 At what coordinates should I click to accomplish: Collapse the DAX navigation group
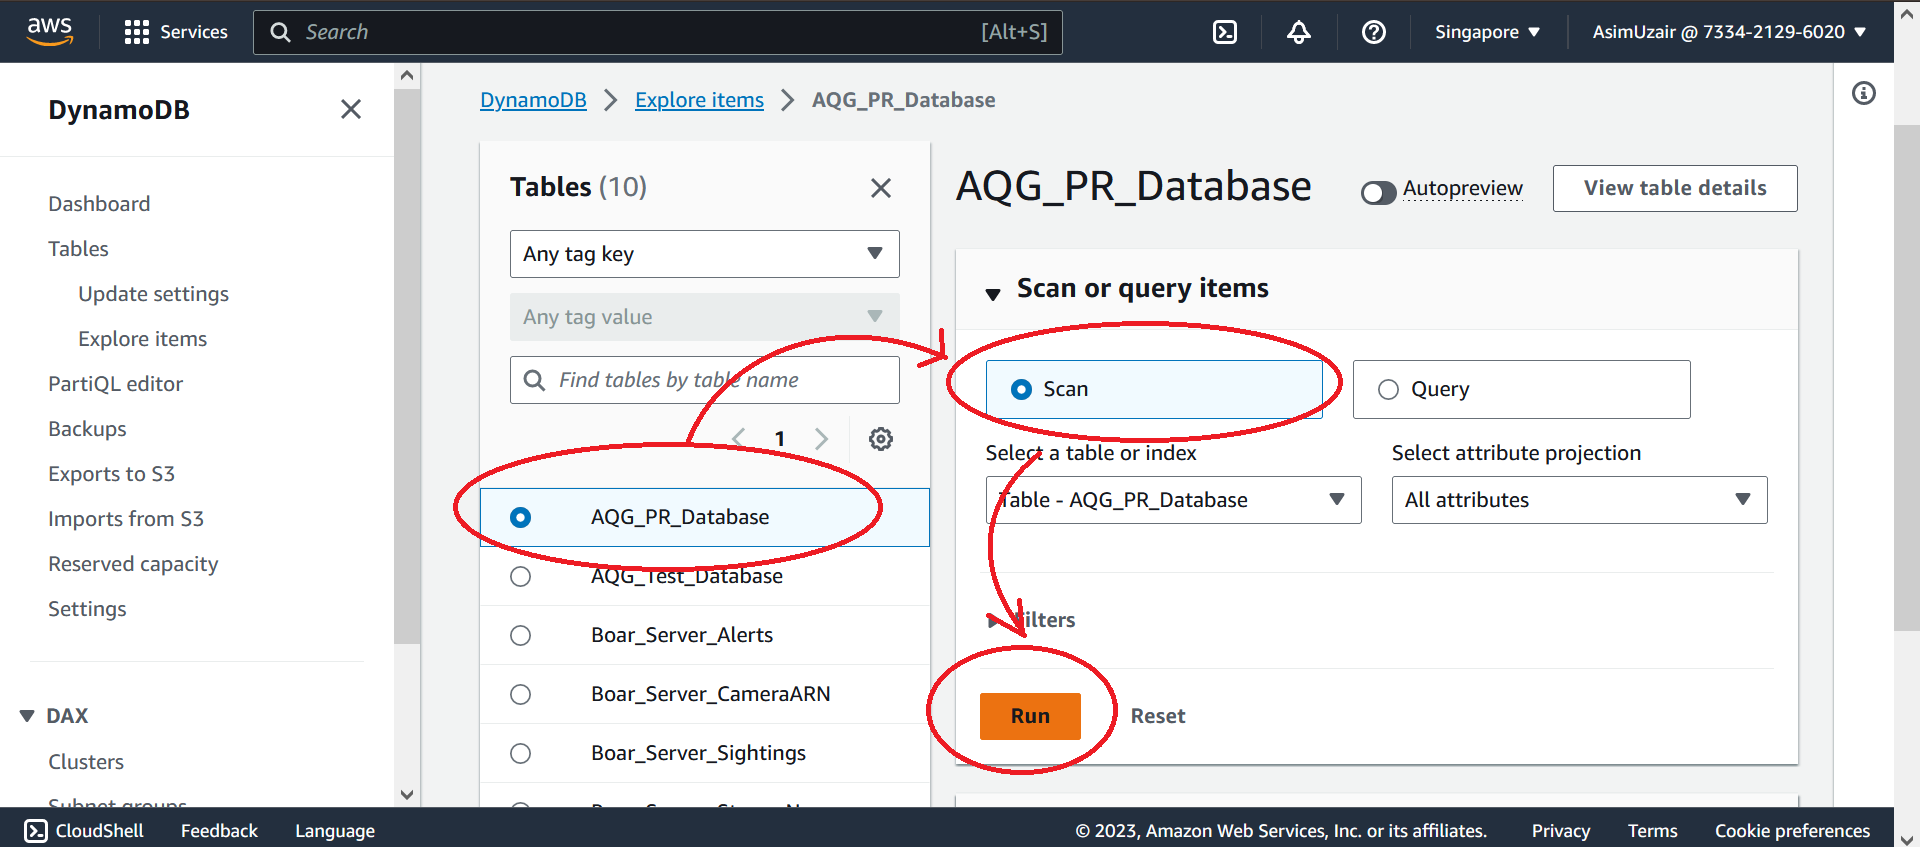[x=27, y=716]
